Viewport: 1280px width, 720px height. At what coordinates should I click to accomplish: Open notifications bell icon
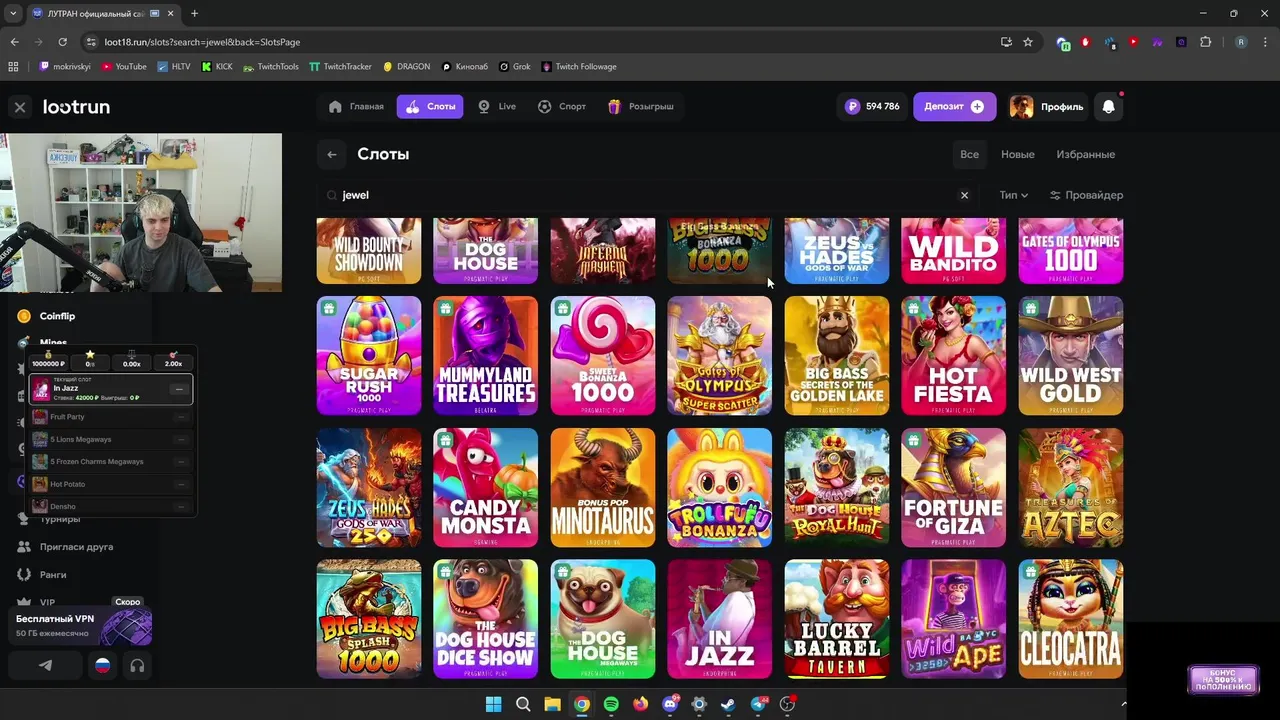[x=1108, y=106]
